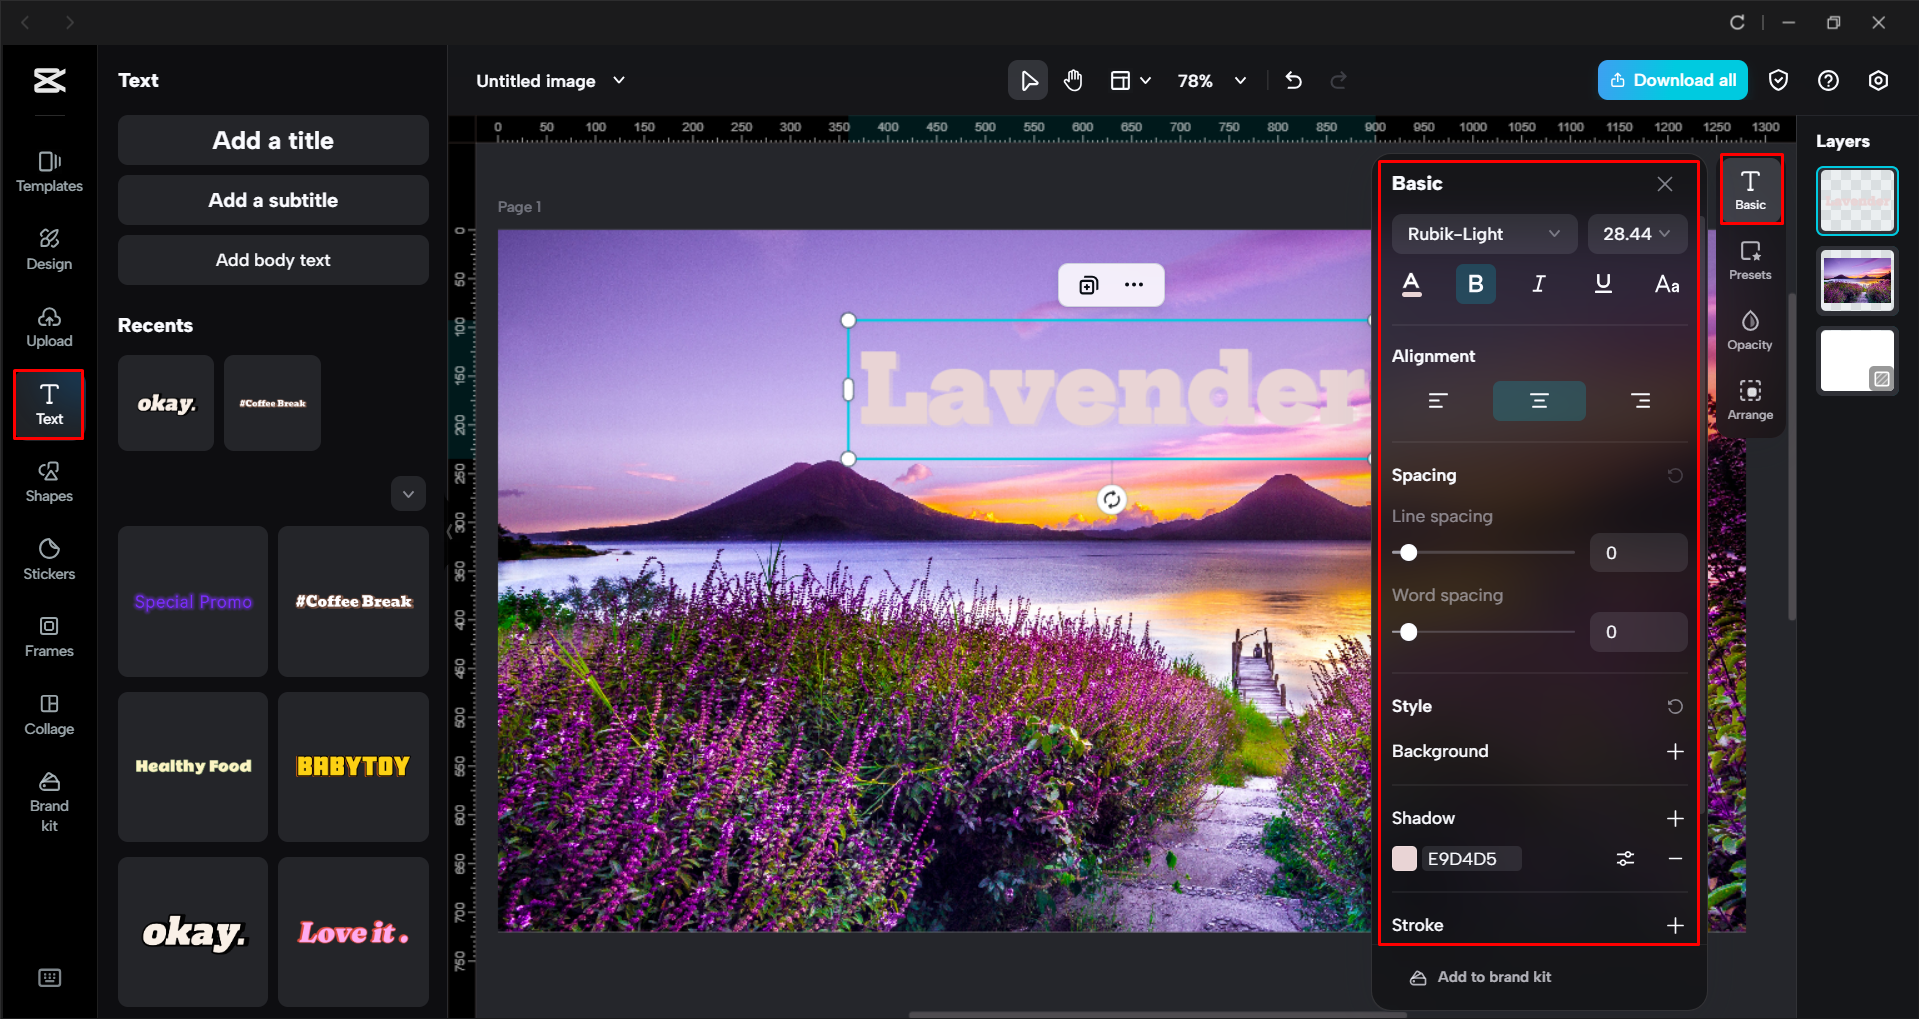Select the Lavender text layer thumbnail
Screen dimensions: 1919x1019
[1856, 200]
